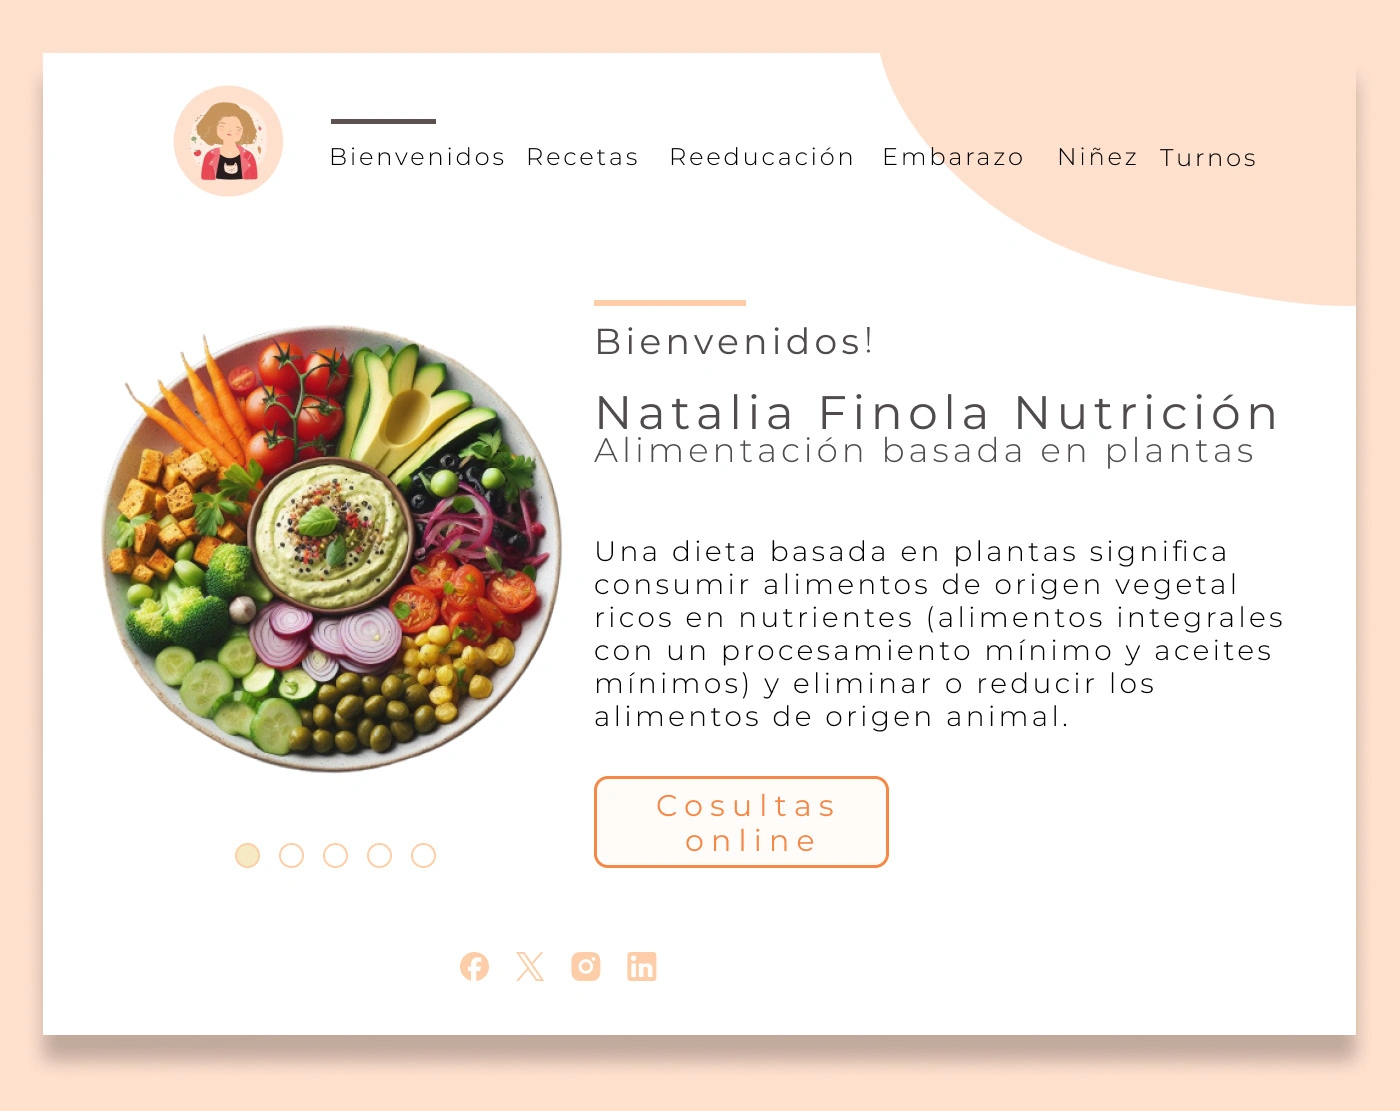
Task: Open the Niñez nav item
Action: [x=1097, y=157]
